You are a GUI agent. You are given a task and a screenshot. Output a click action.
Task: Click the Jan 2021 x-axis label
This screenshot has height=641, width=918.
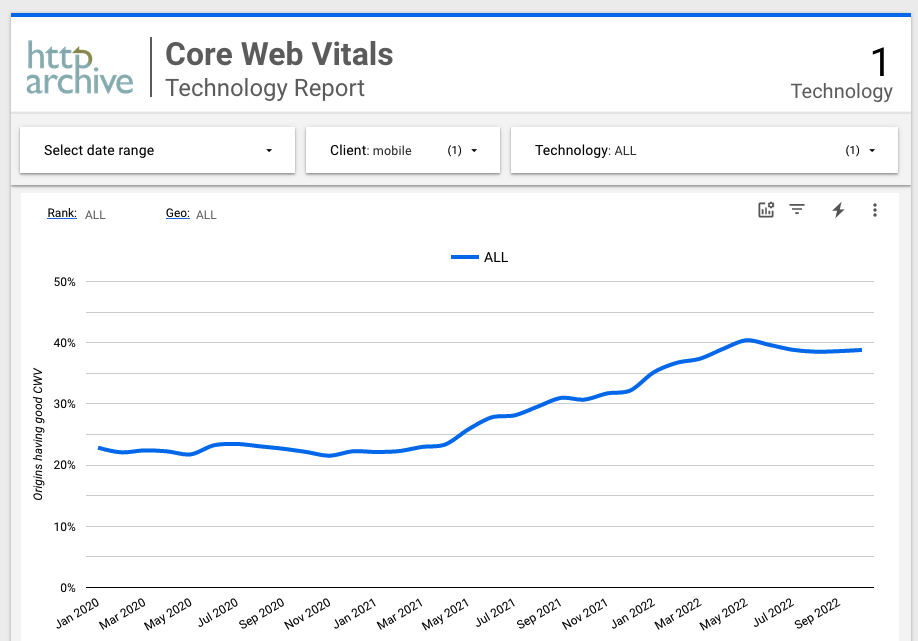point(355,613)
